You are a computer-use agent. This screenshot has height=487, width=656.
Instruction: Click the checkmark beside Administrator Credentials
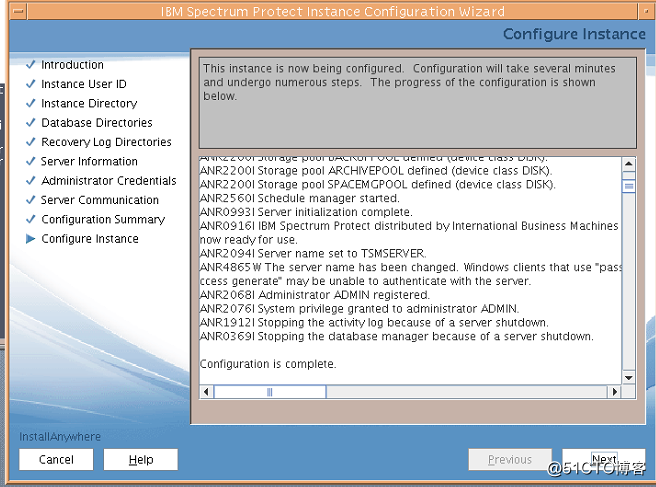point(31,180)
